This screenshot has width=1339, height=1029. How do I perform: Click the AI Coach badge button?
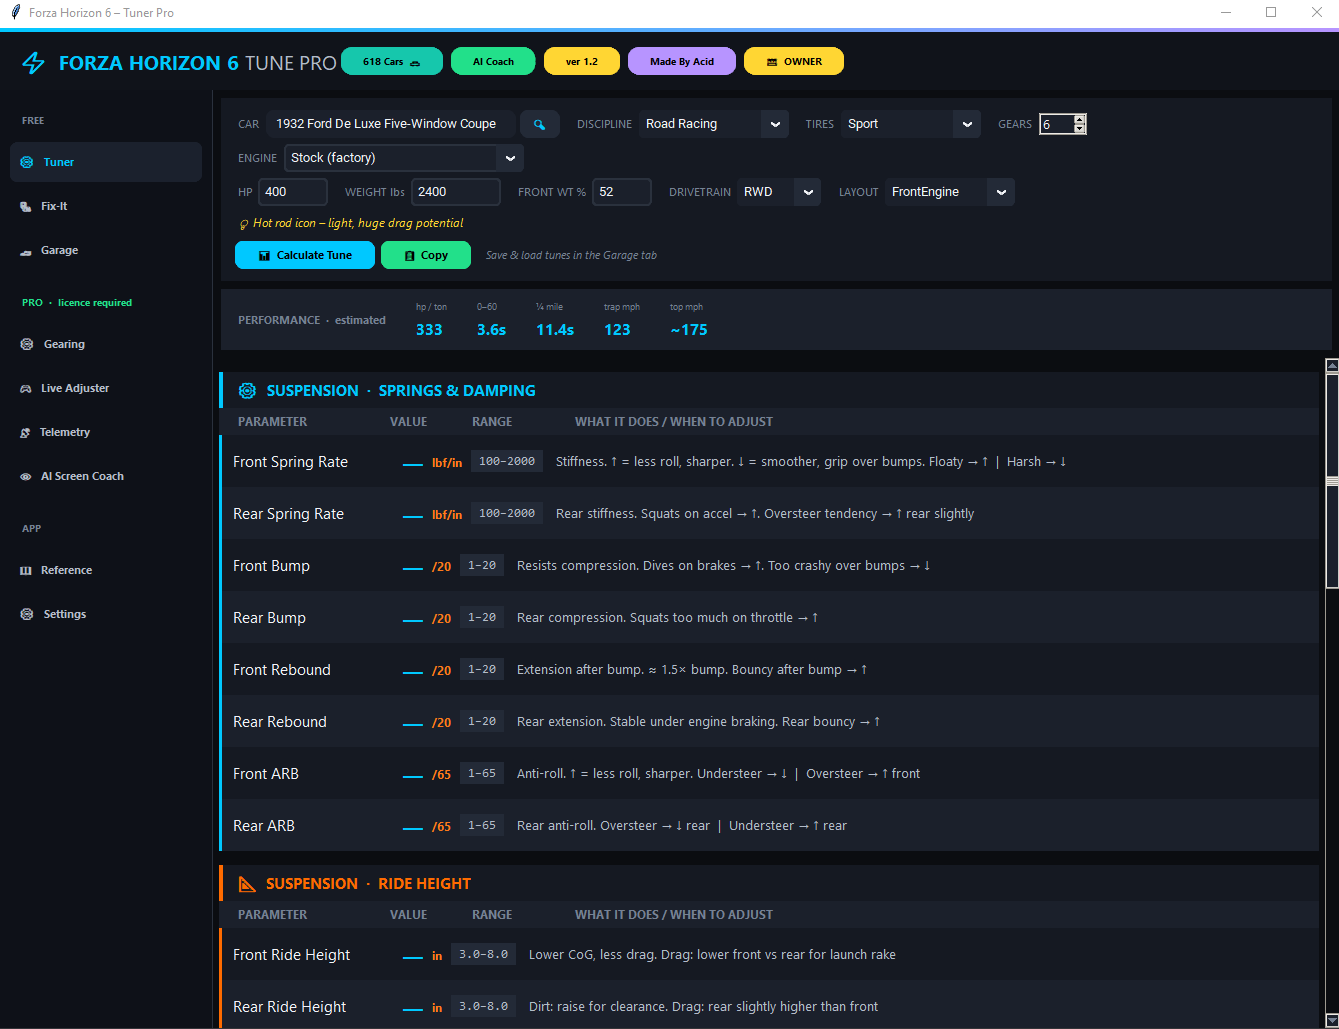point(493,61)
